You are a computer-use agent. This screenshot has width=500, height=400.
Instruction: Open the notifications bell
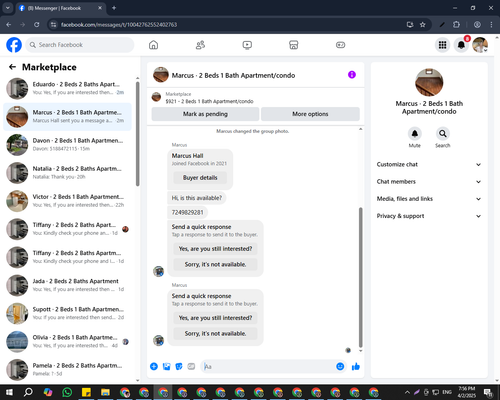click(461, 45)
